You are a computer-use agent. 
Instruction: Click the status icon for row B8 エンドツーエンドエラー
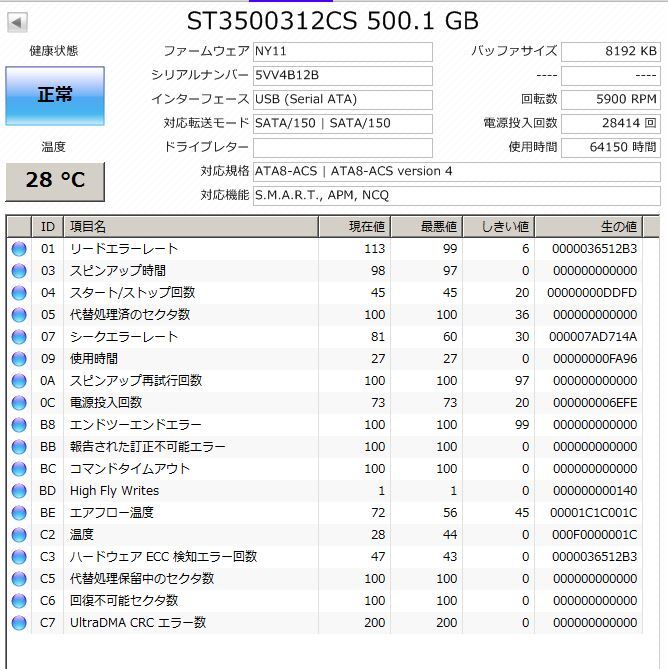19,425
